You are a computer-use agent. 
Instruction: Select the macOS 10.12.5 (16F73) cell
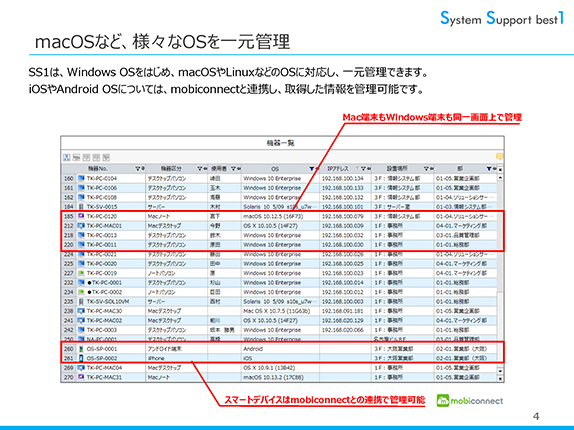pos(280,216)
